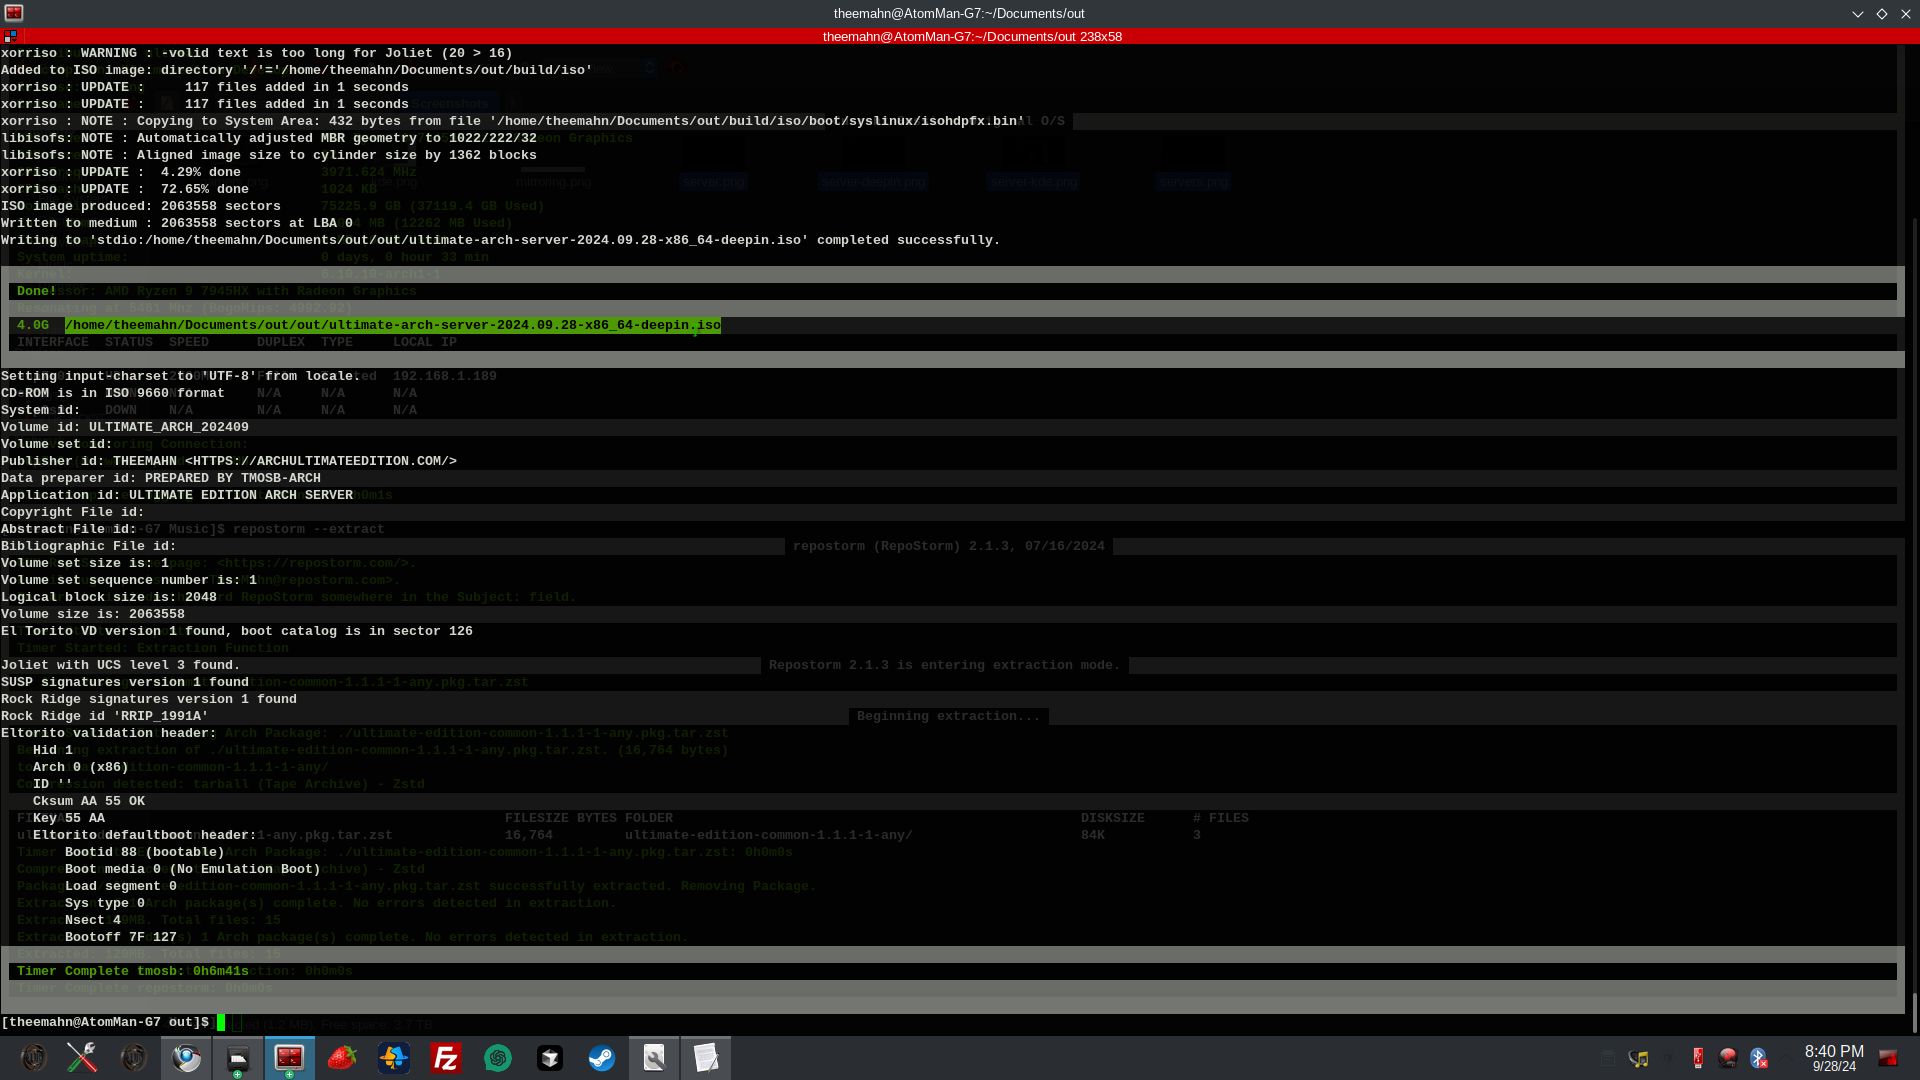This screenshot has width=1920, height=1080.
Task: Open the ChatGPT launcher icon
Action: (498, 1057)
